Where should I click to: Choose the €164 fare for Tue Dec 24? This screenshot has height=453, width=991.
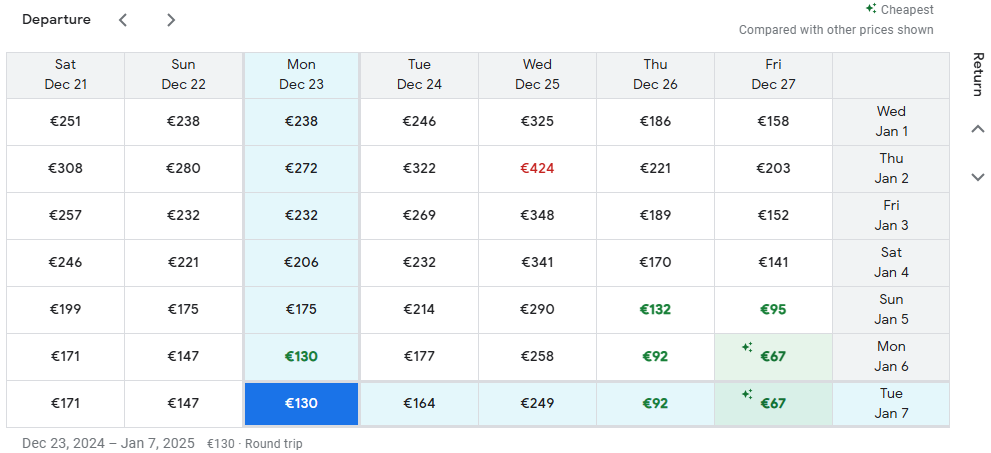pyautogui.click(x=419, y=403)
